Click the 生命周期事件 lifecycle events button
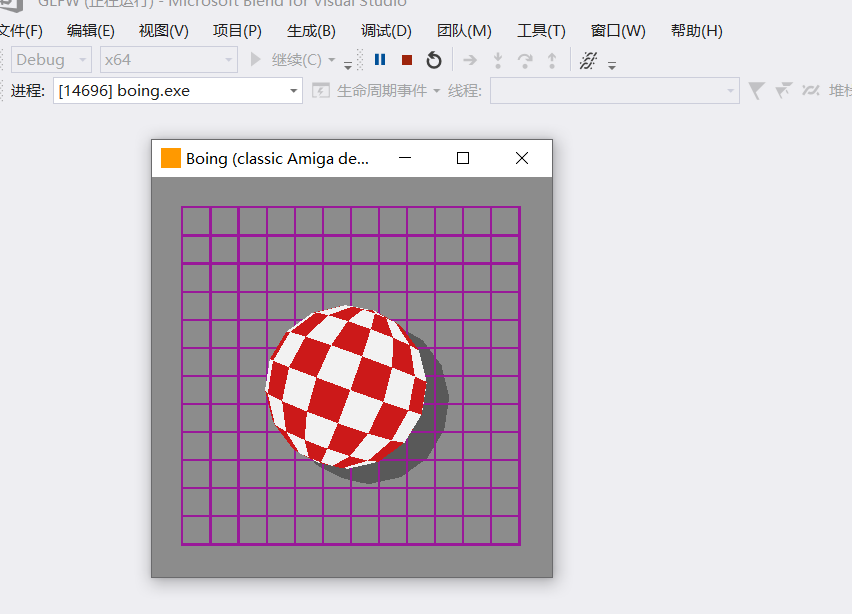 click(370, 91)
